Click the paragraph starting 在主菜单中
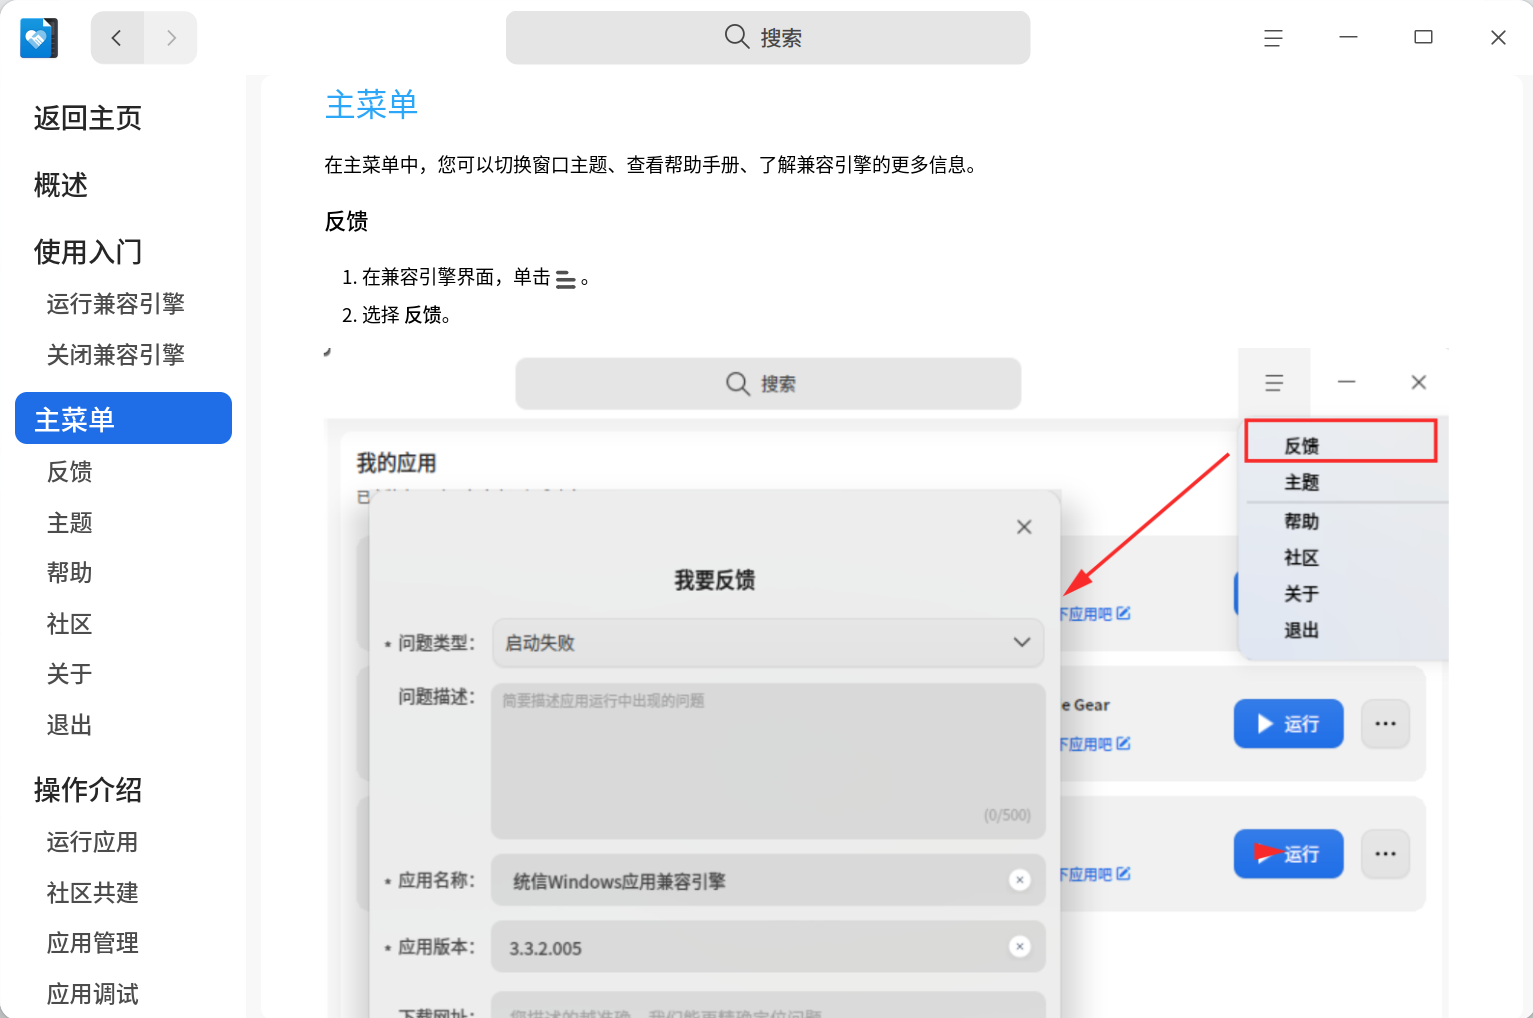 point(650,165)
